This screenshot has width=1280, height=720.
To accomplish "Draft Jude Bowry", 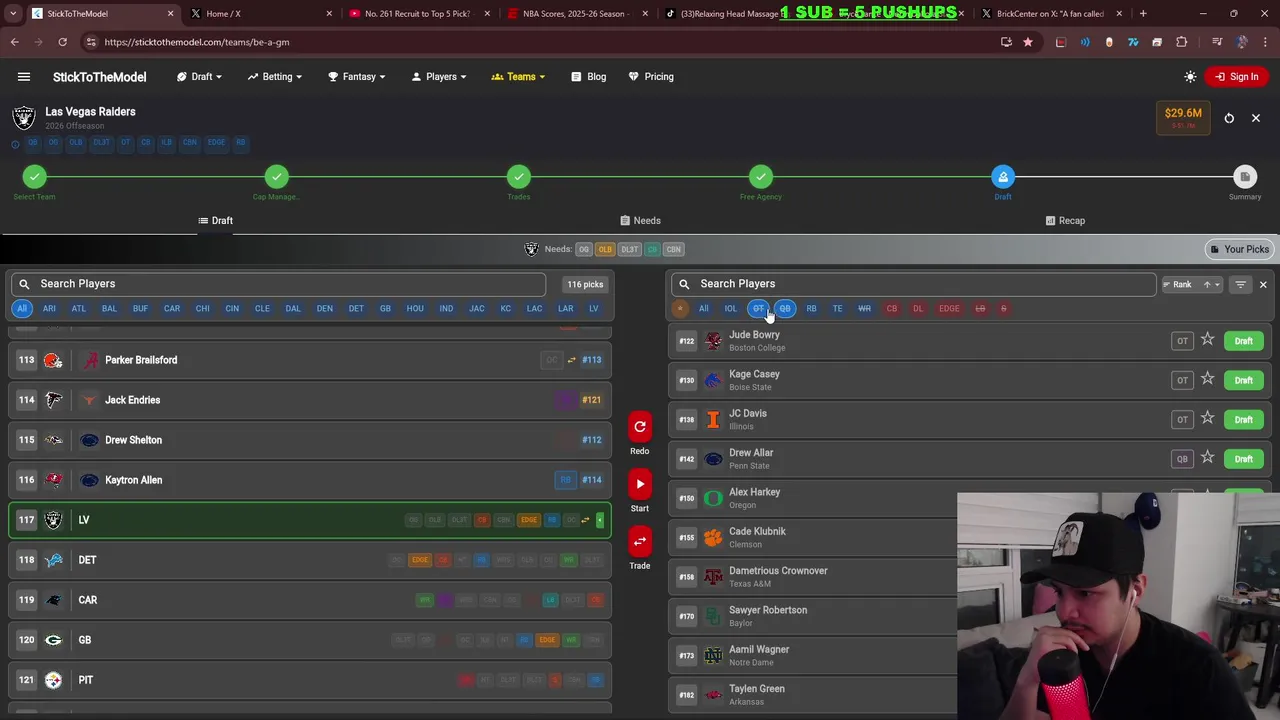I will 1243,341.
